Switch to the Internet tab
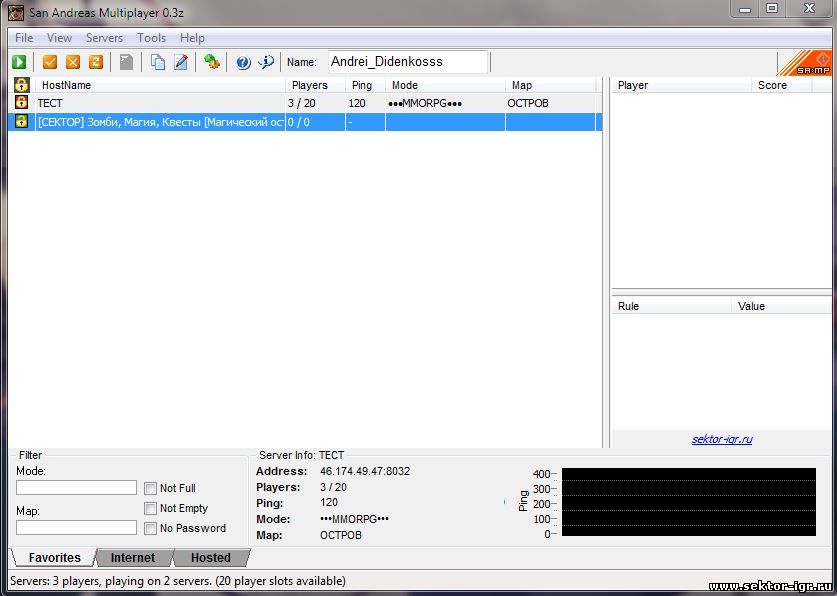The image size is (837, 596). point(133,558)
